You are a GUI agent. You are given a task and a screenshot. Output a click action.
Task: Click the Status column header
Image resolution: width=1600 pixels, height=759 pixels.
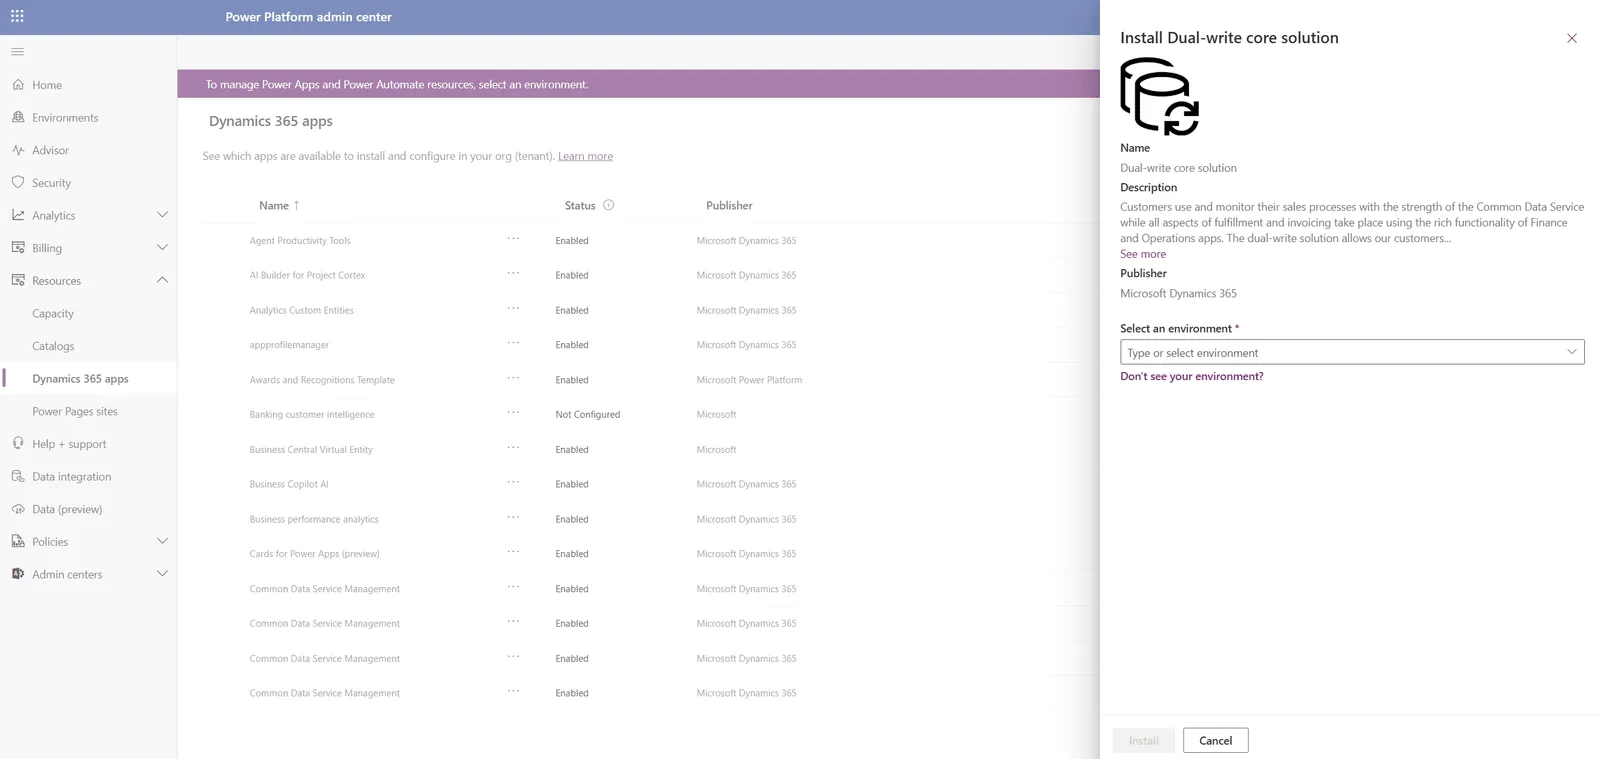pos(580,205)
